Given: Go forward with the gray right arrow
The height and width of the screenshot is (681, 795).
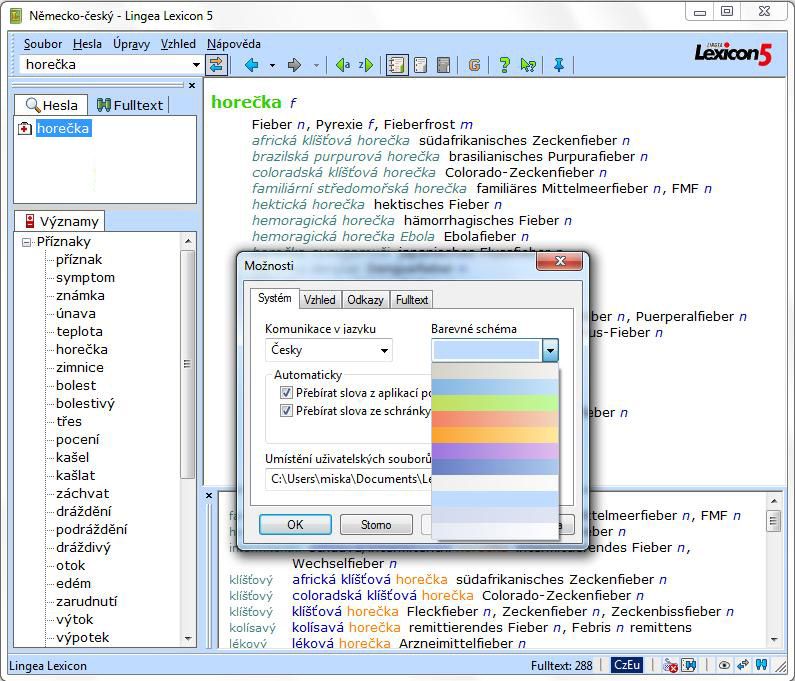Looking at the screenshot, I should click(294, 65).
